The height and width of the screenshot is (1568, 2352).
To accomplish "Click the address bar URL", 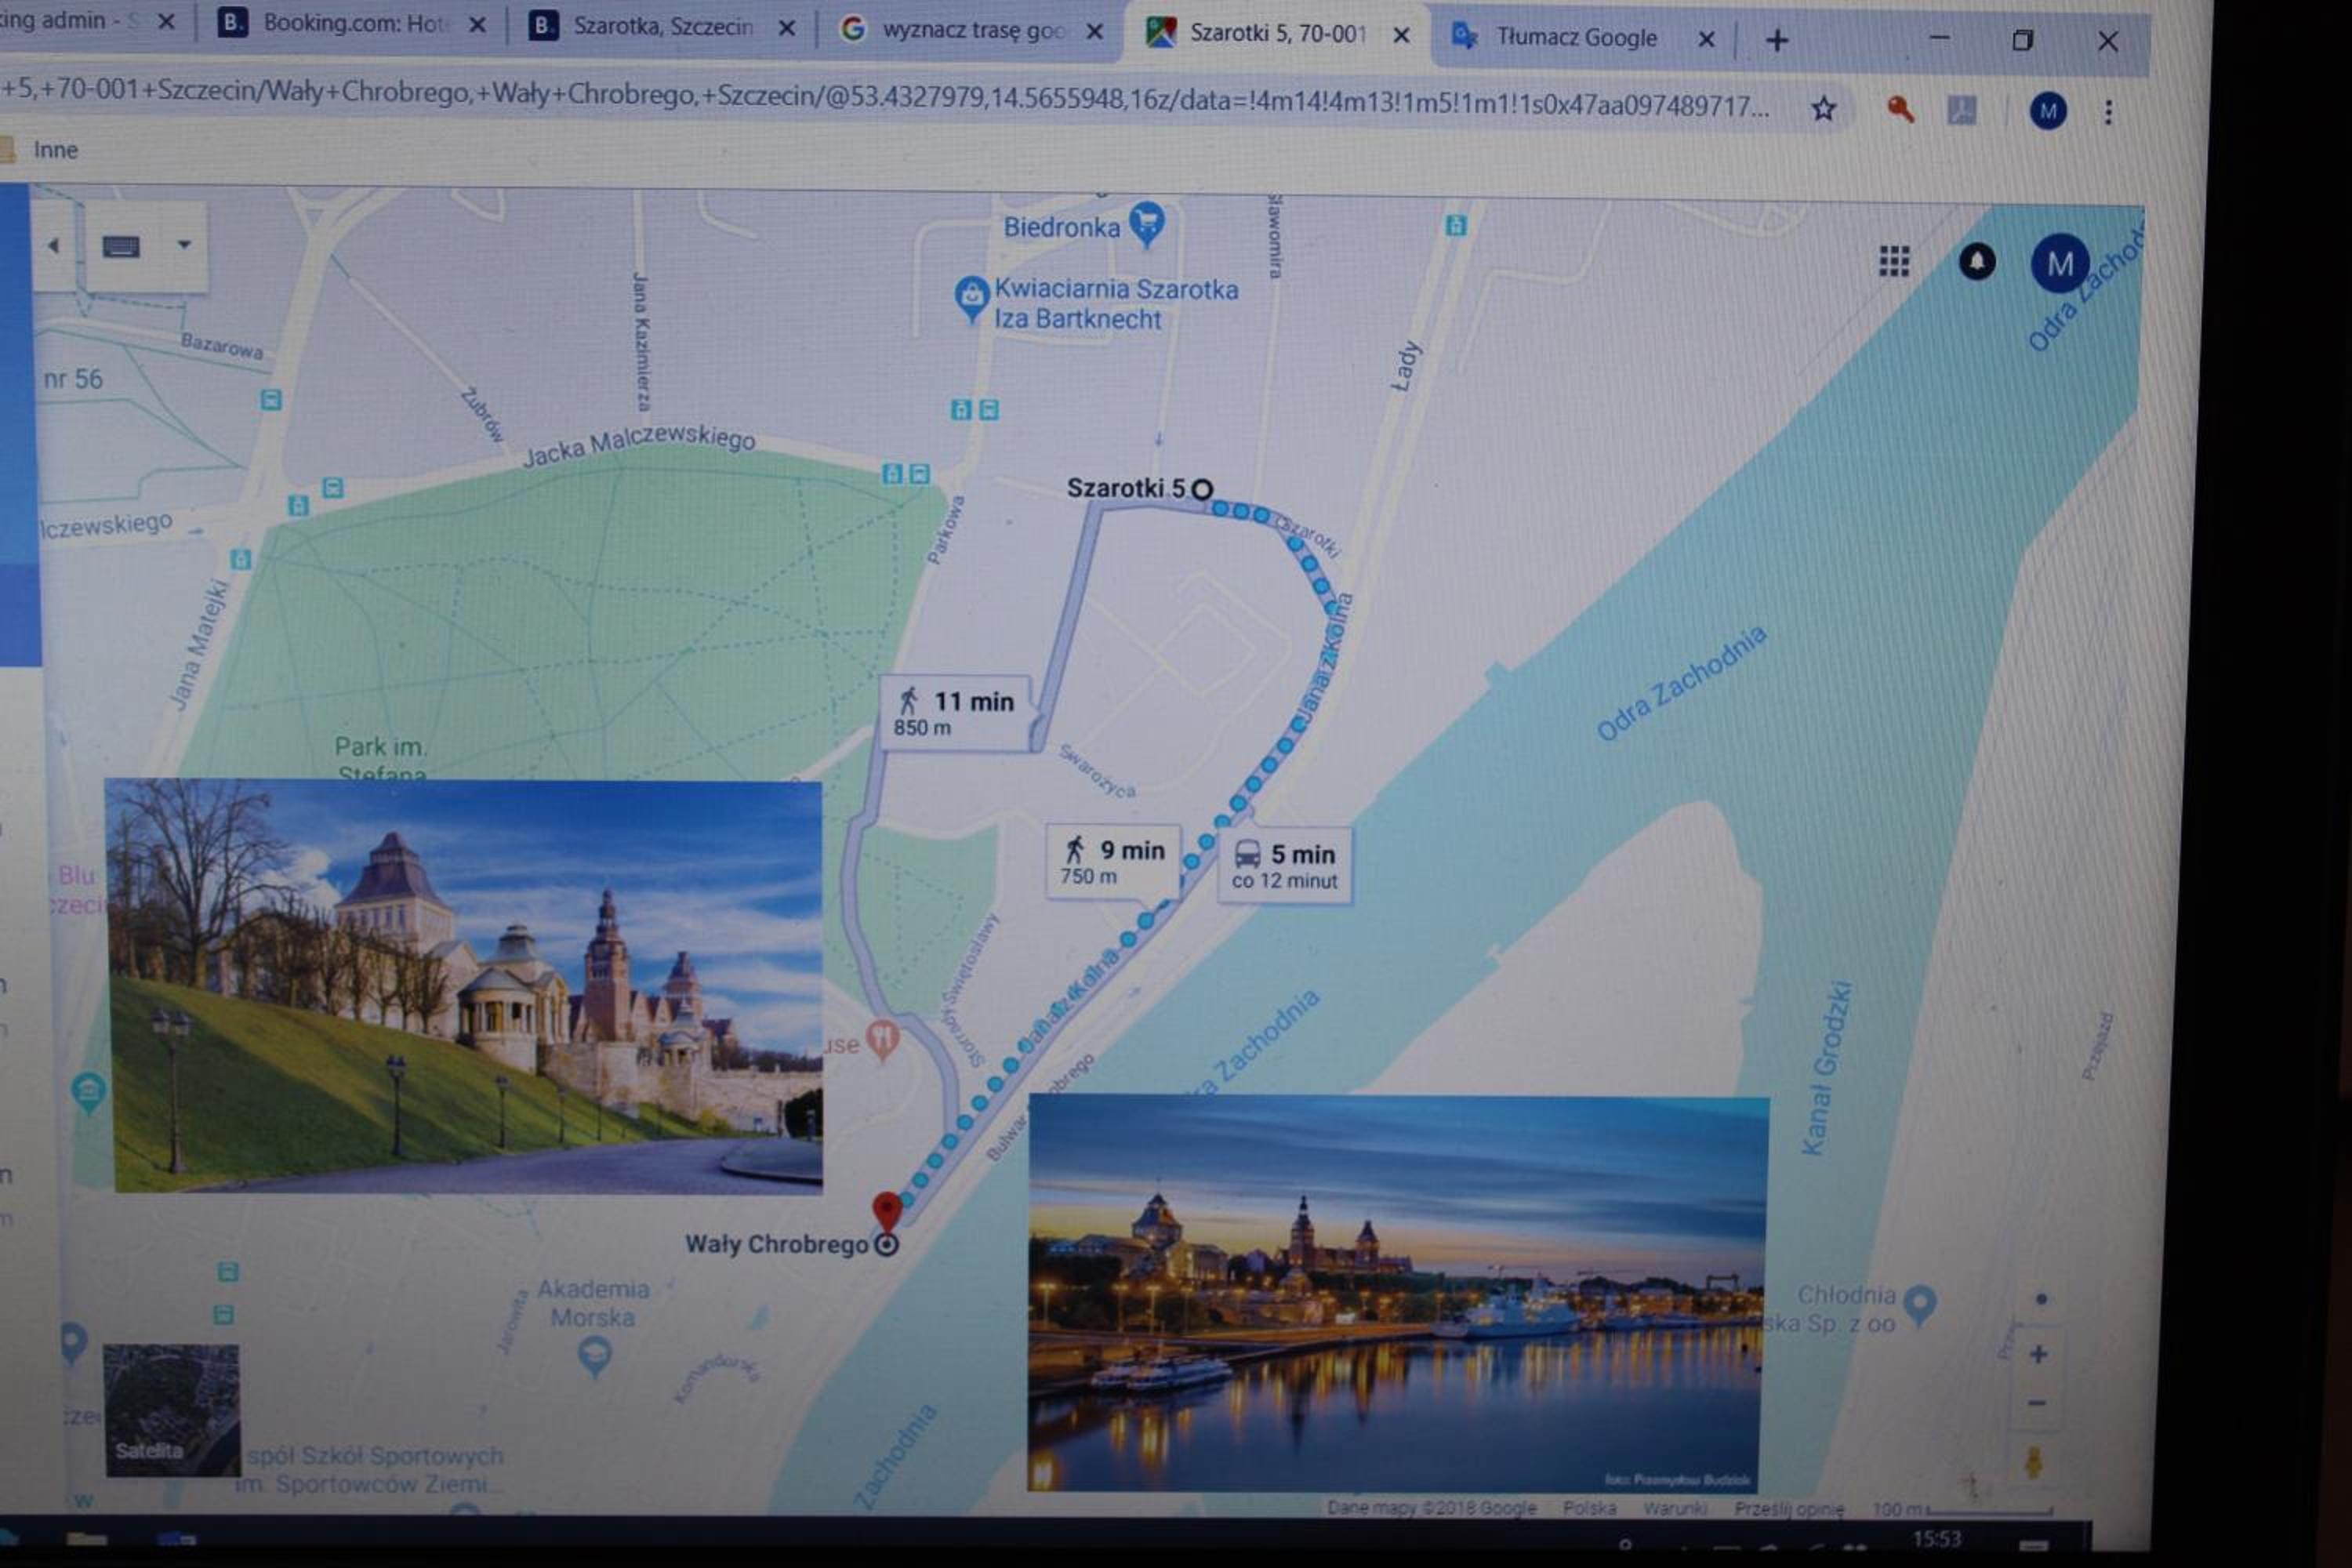I will 885,97.
